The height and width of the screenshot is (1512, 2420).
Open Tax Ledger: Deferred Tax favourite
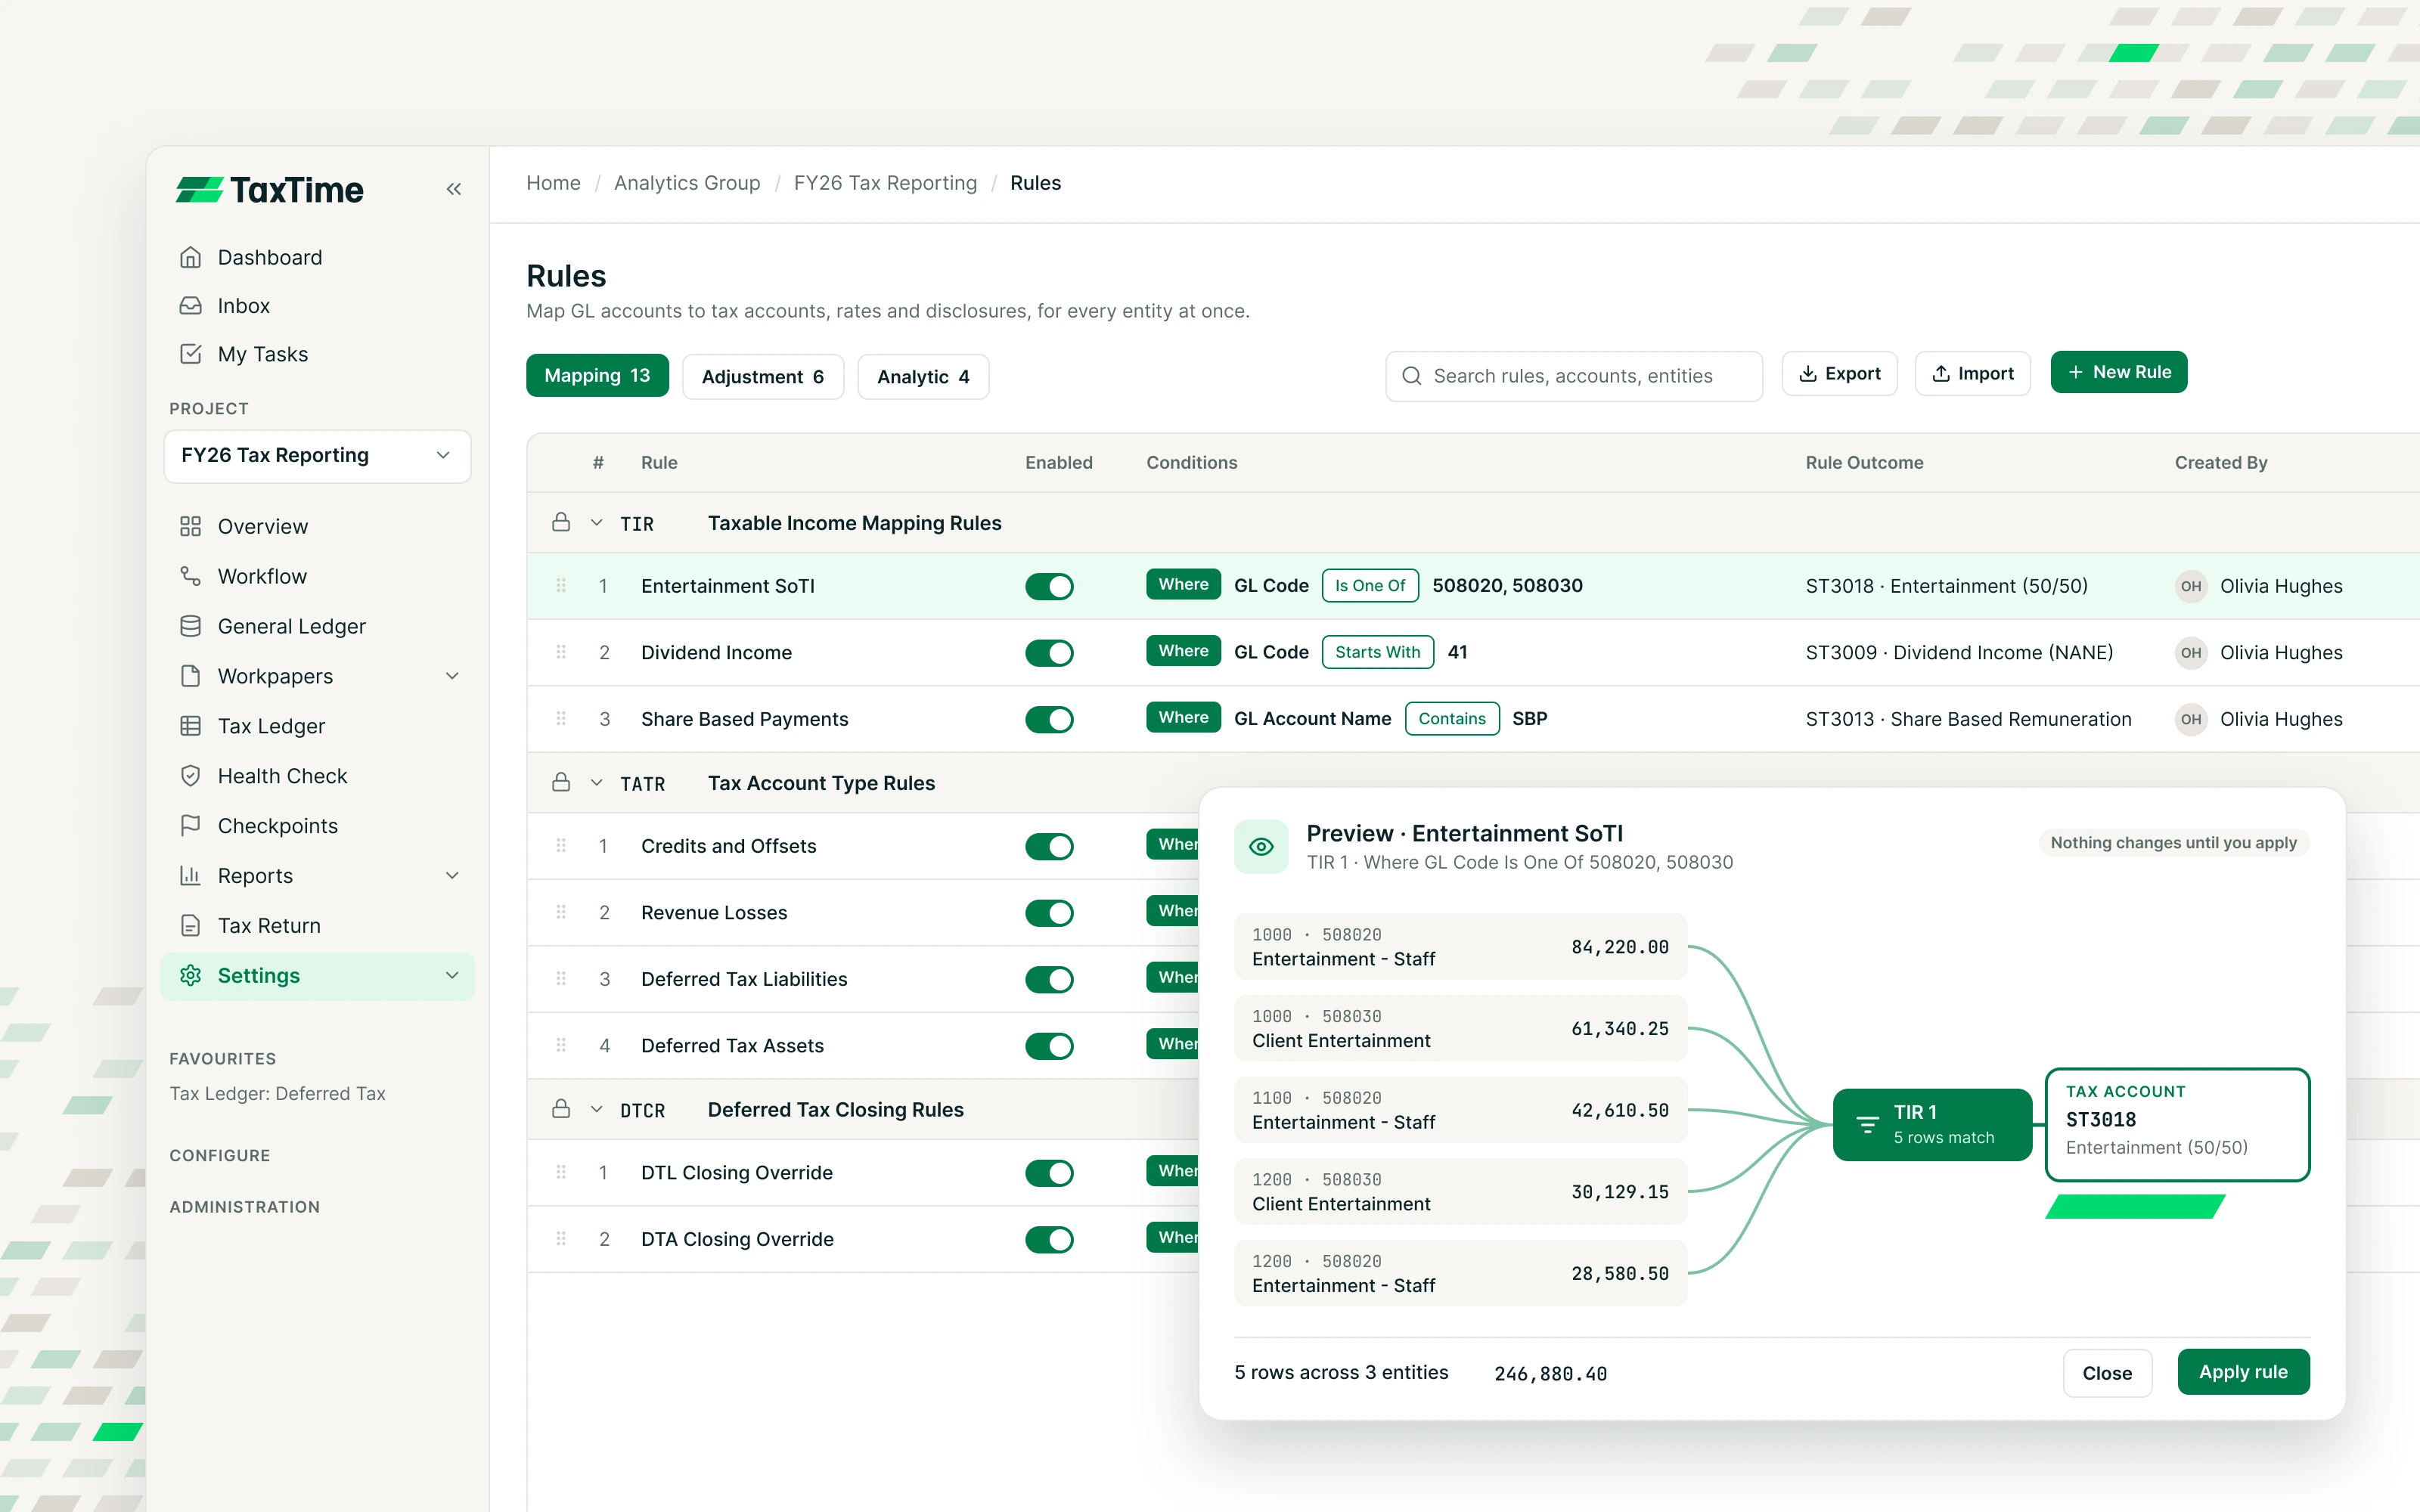pyautogui.click(x=277, y=1094)
